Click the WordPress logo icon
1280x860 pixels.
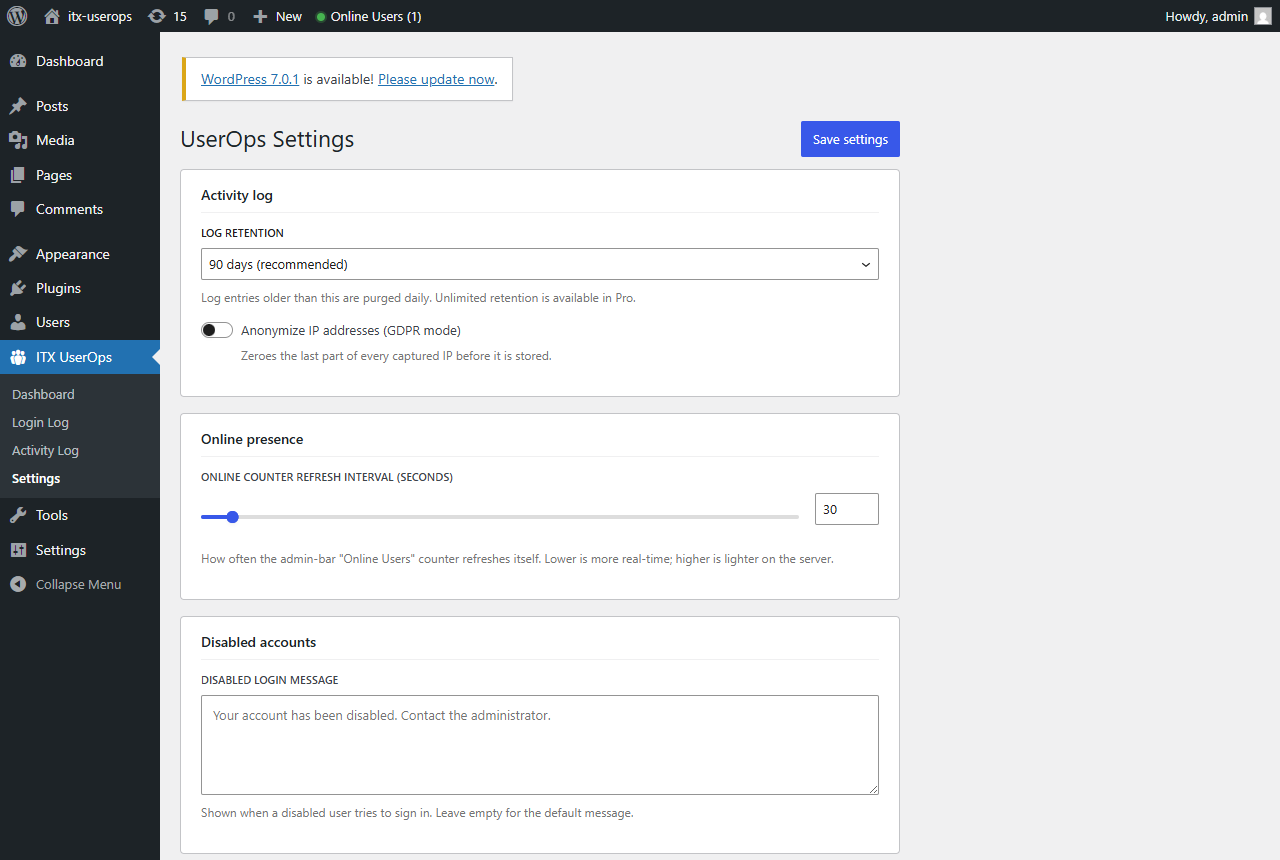click(x=17, y=16)
